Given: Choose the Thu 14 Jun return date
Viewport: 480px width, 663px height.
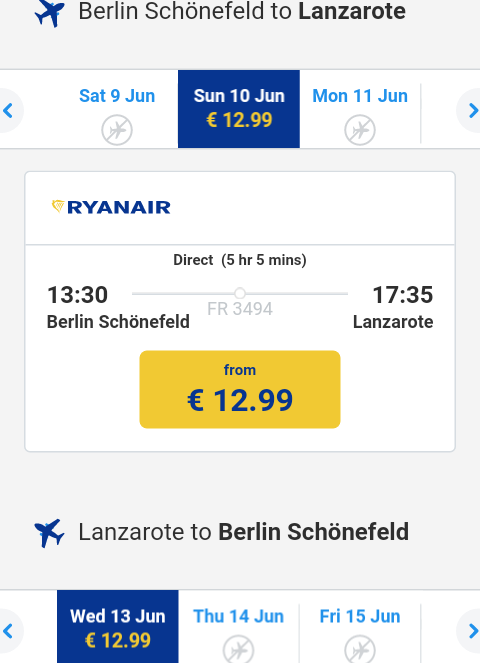Looking at the screenshot, I should 239,627.
